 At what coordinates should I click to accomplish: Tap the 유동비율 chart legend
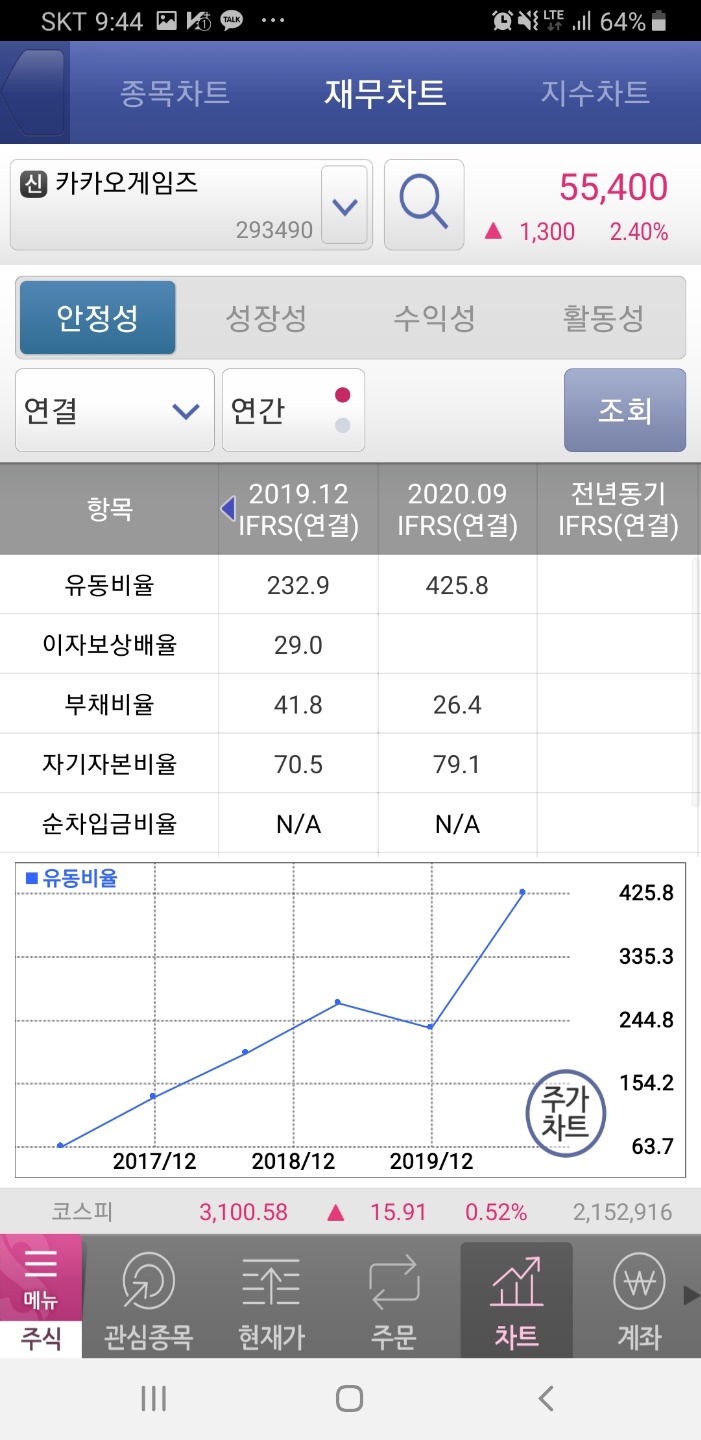point(72,879)
